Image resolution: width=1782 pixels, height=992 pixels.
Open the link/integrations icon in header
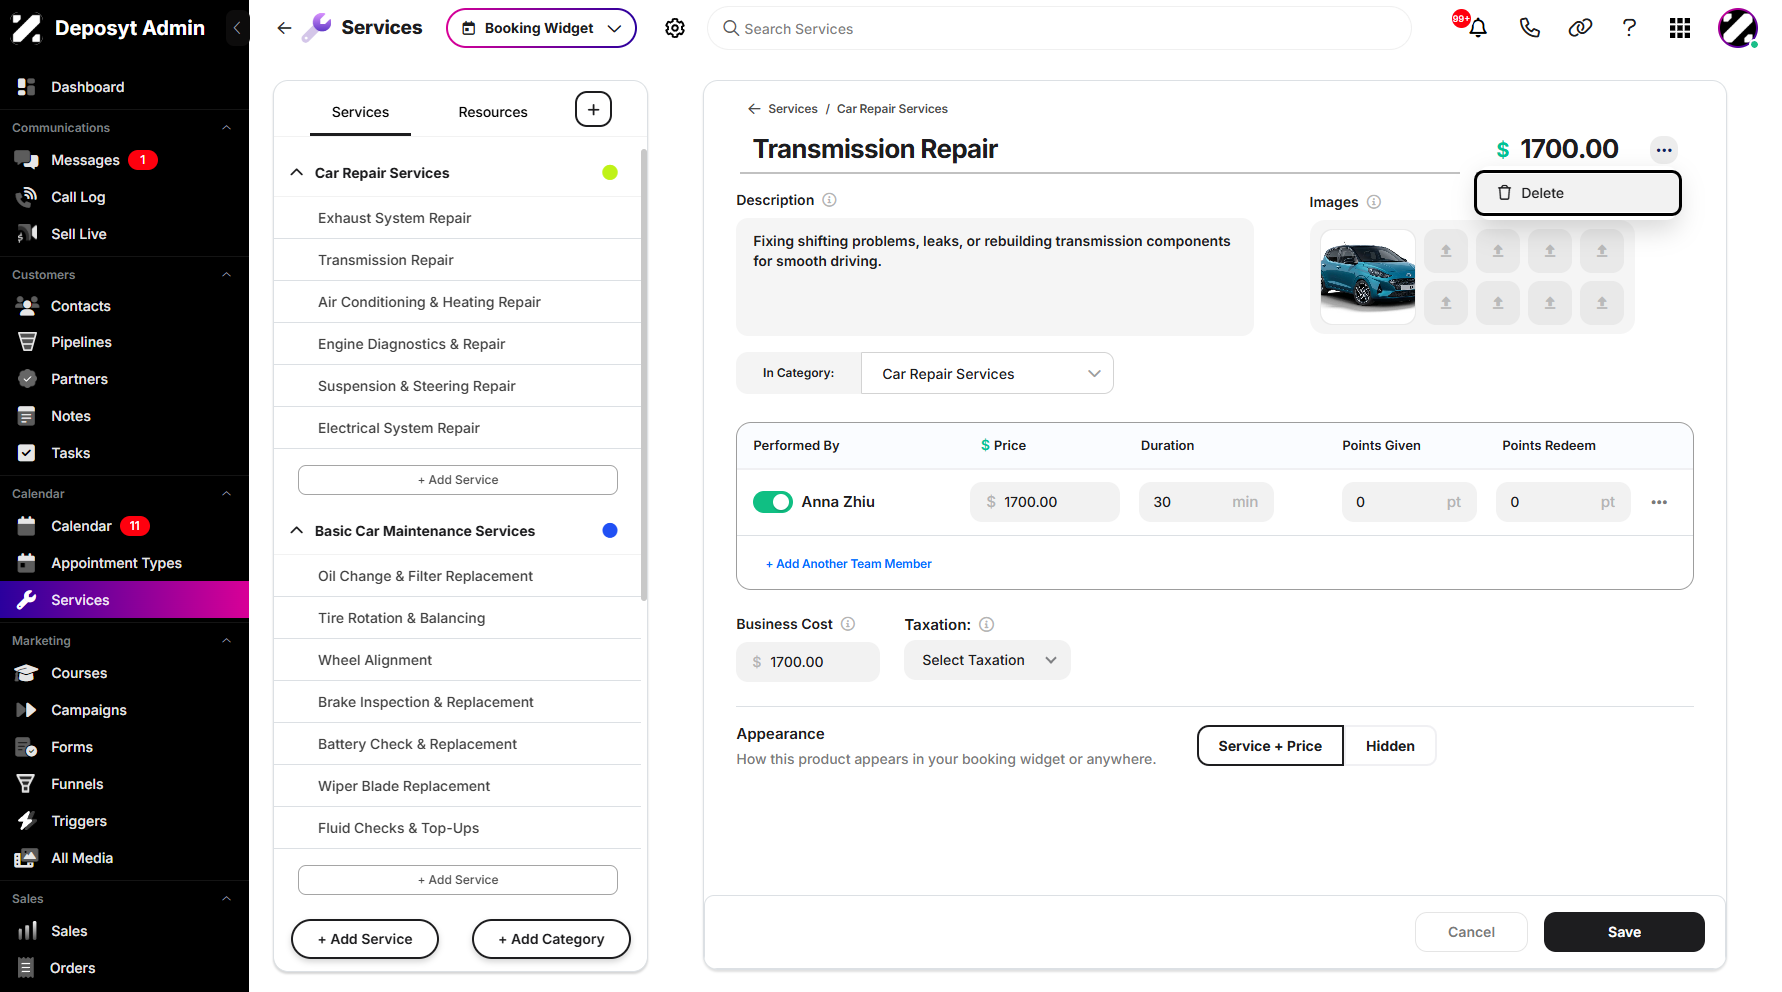pyautogui.click(x=1580, y=28)
